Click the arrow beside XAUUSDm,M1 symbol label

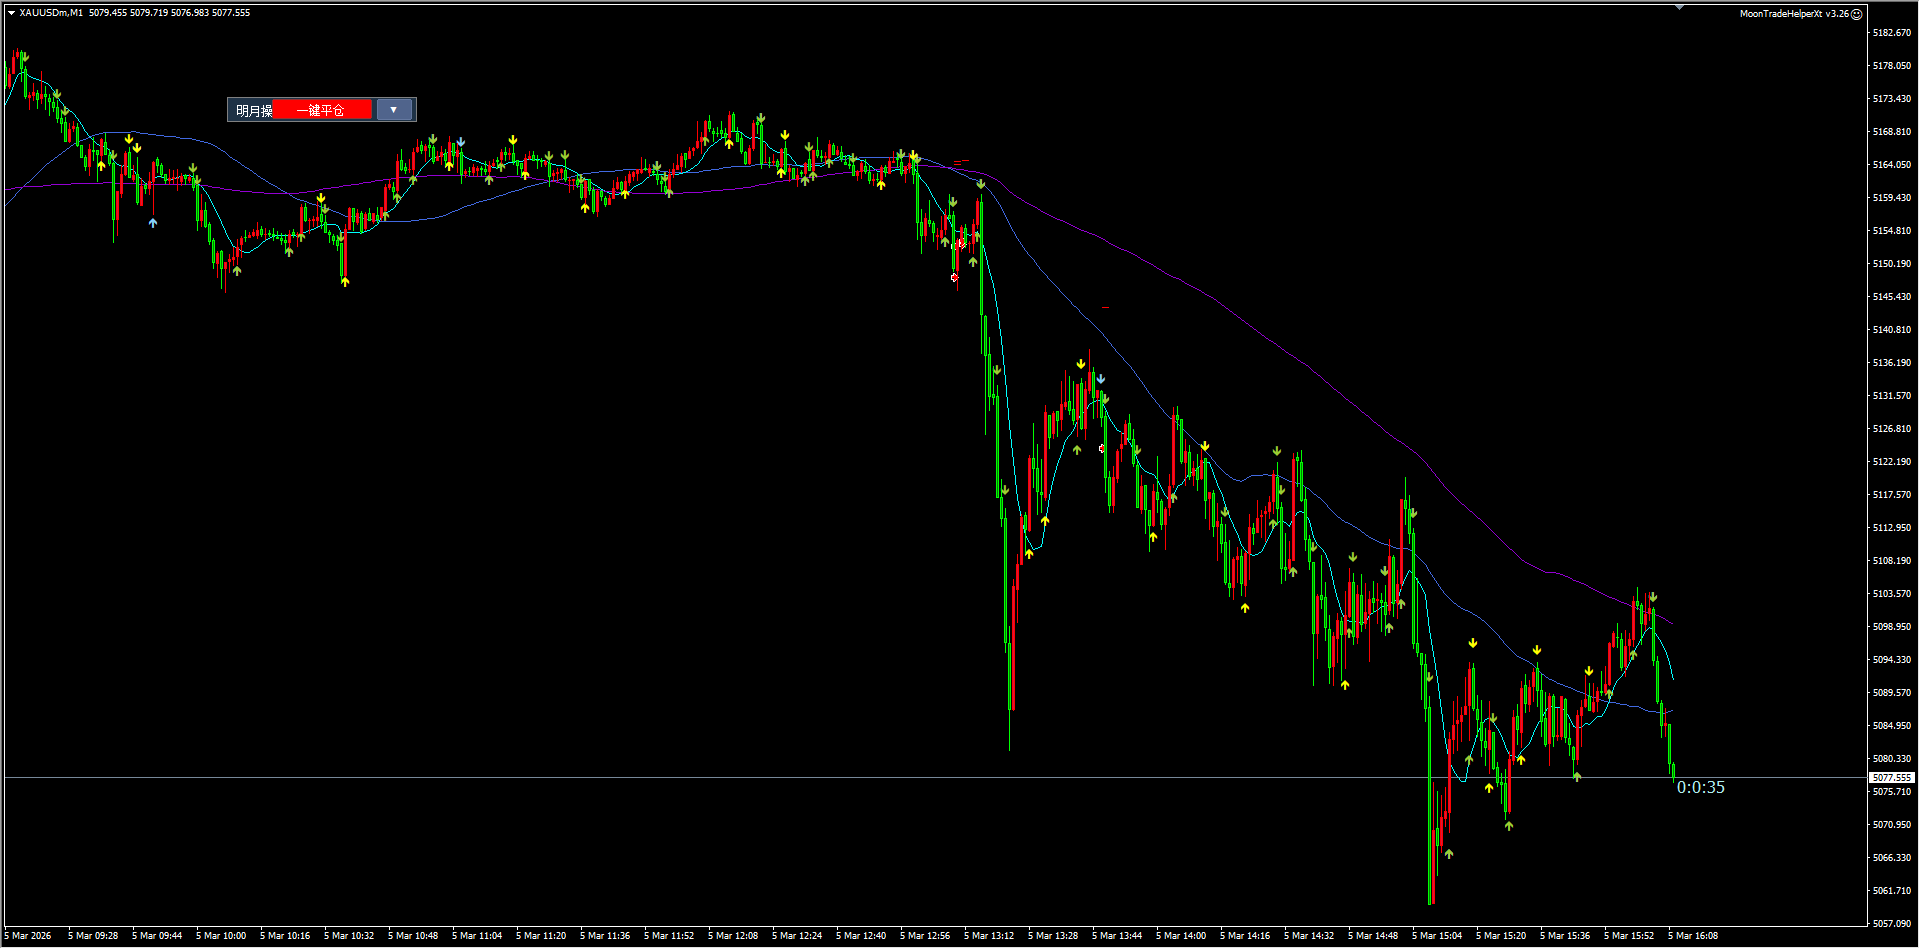coord(11,13)
